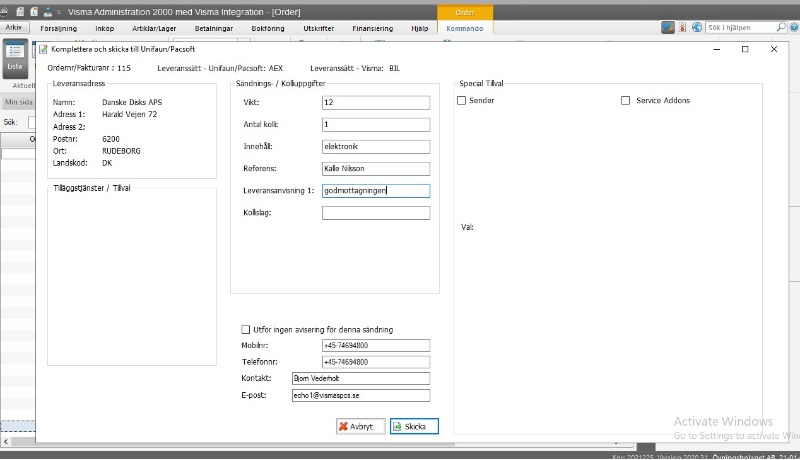Click the blue chat icon in ribbon header
The width and height of the screenshot is (800, 460).
tap(668, 27)
